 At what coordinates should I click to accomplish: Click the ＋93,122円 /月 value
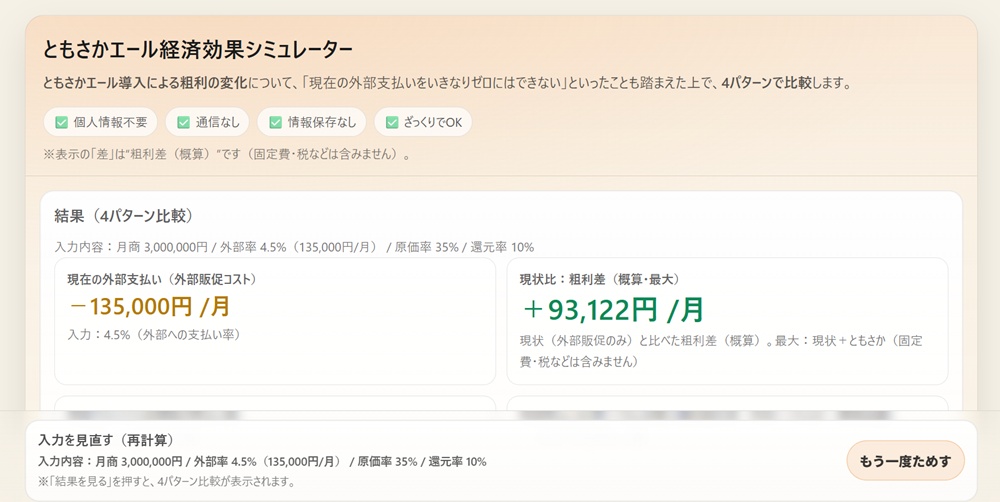[x=612, y=310]
